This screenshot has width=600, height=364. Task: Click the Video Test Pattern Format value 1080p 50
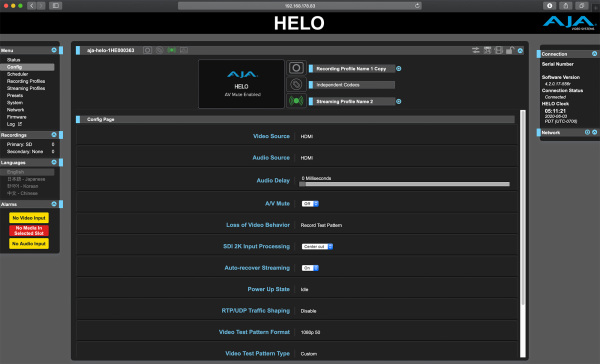[310, 332]
